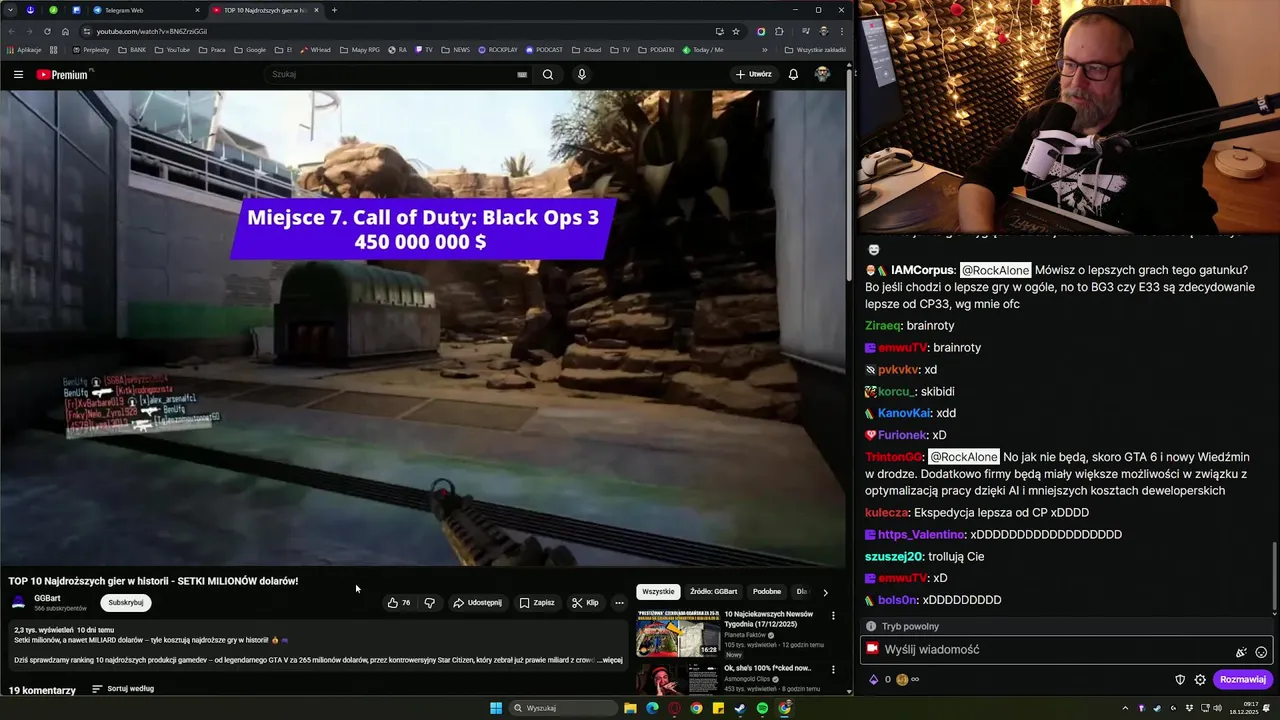1280x720 pixels.
Task: Open Windows Start menu
Action: (x=496, y=708)
